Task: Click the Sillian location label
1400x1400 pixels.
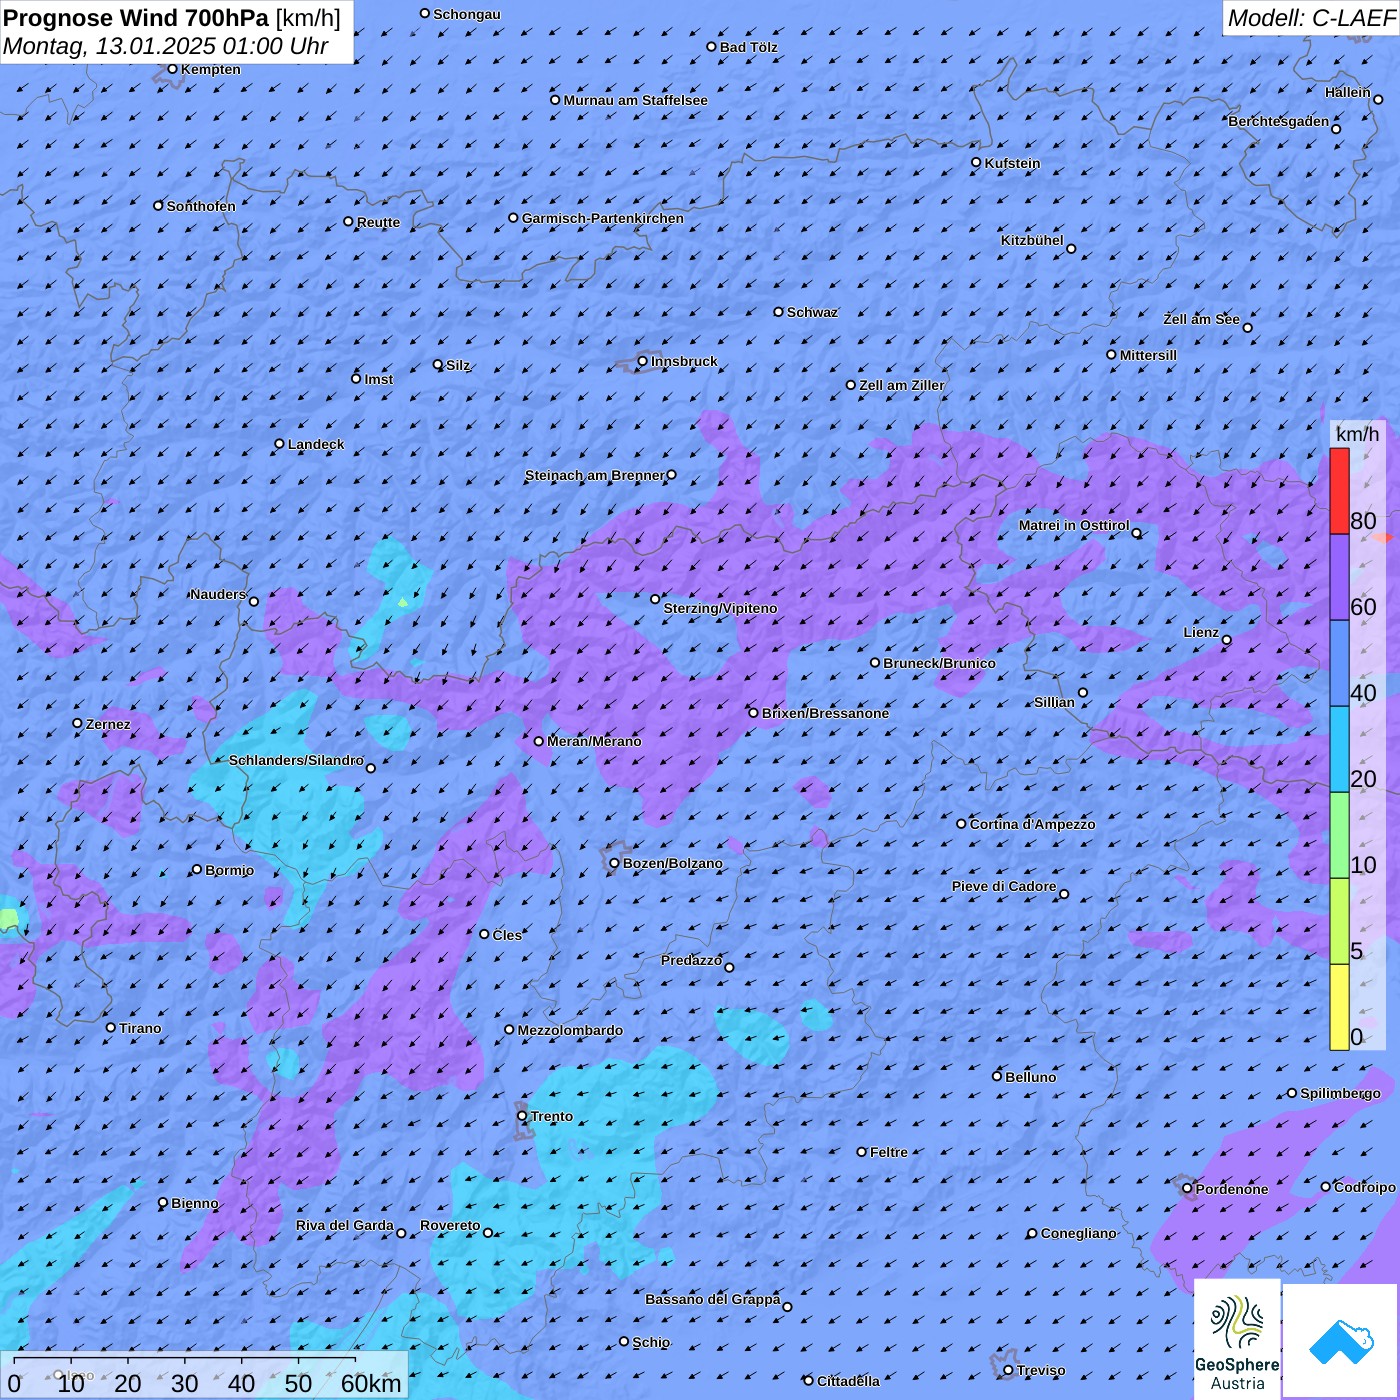Action: [1054, 702]
